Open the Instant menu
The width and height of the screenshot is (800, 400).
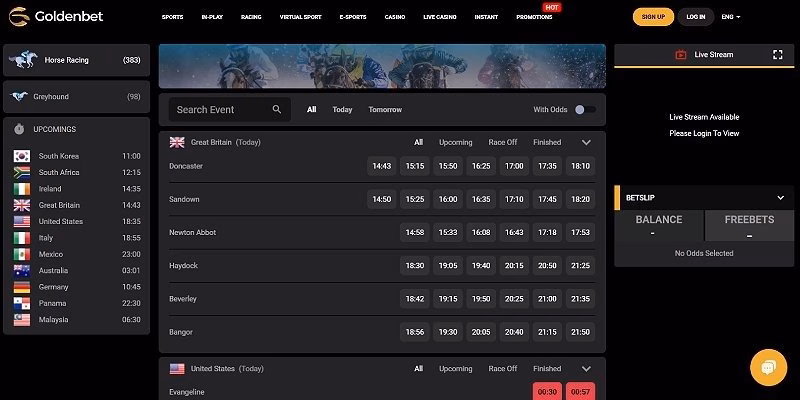click(x=486, y=17)
